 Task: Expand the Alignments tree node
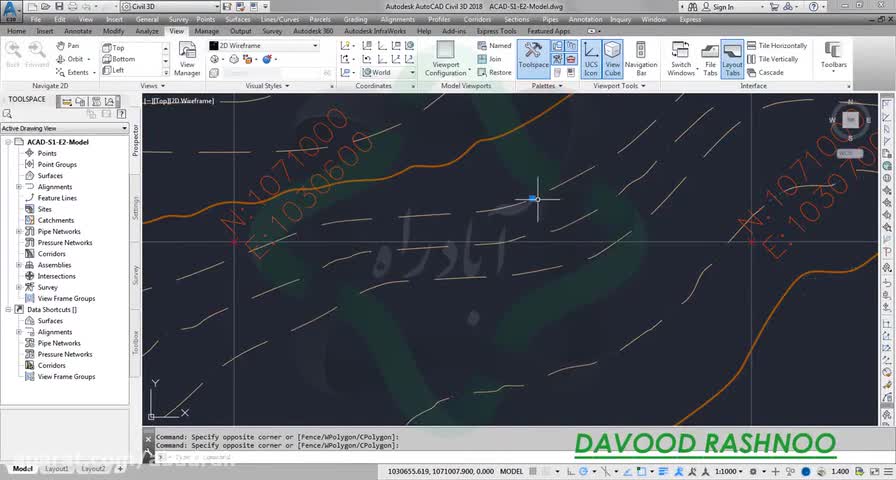[19, 187]
